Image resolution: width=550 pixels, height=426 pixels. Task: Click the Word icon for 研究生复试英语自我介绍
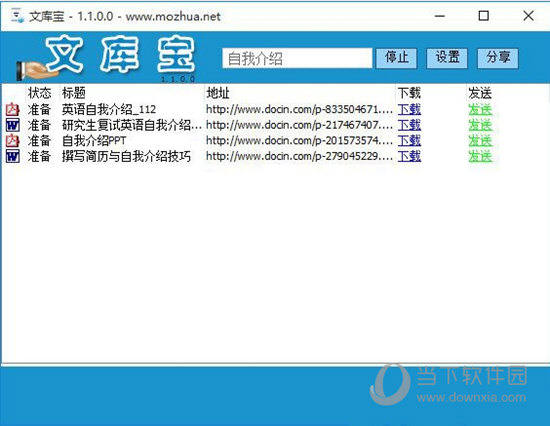click(13, 125)
